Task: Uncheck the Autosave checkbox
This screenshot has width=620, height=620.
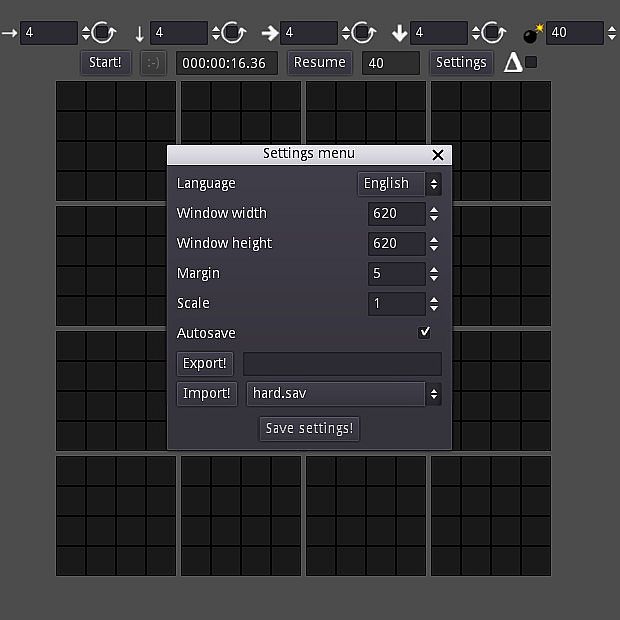Action: click(x=424, y=333)
